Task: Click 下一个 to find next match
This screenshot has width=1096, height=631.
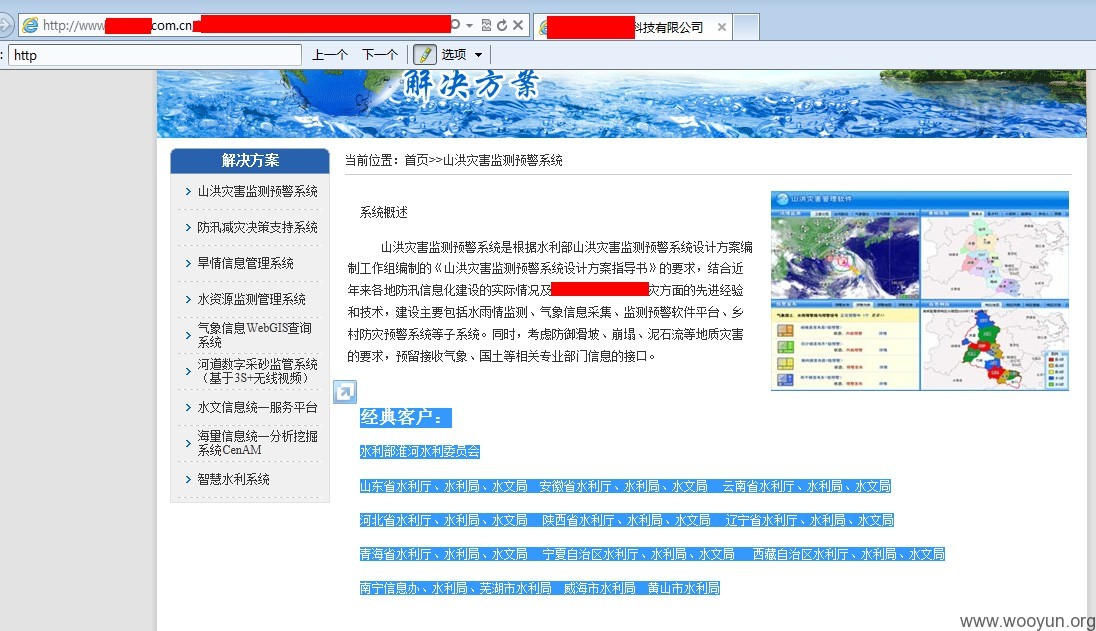Action: (380, 55)
